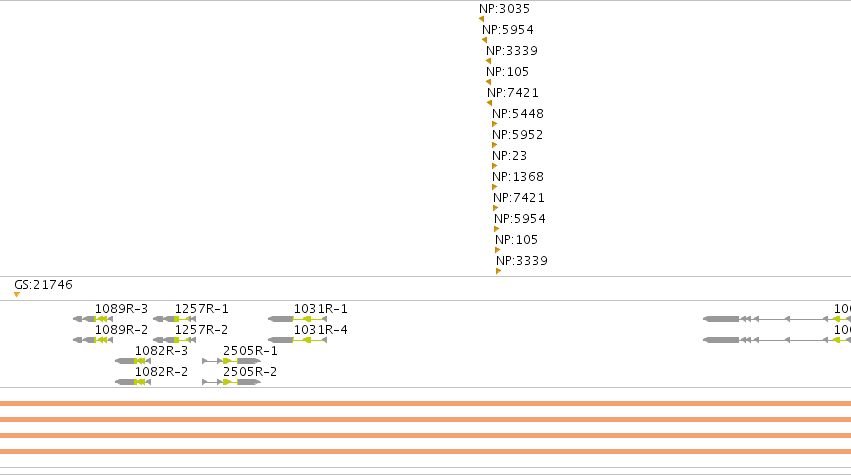Select the triangle marker under NP:23
The image size is (851, 475).
coord(494,166)
